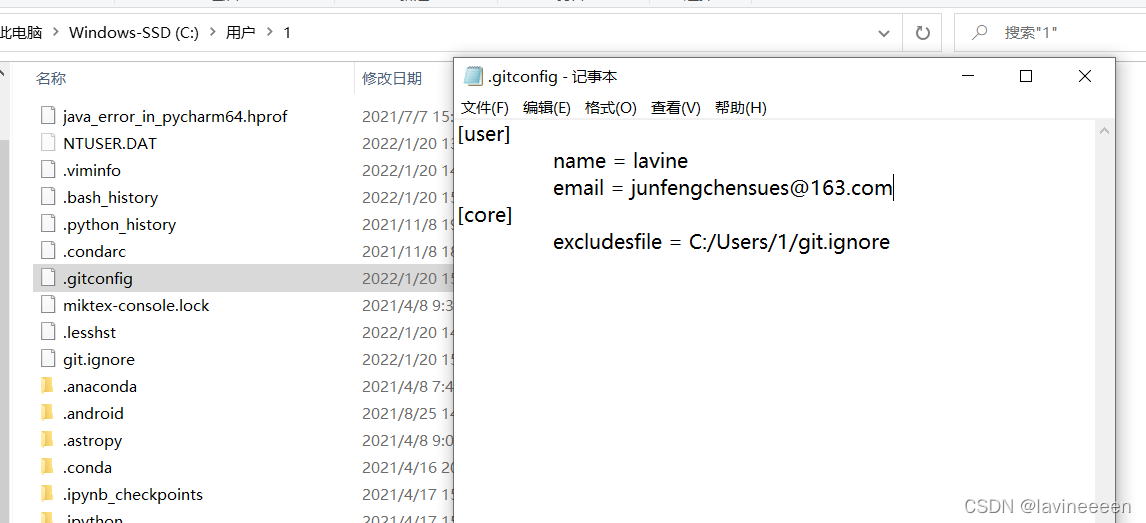
Task: Refresh the Explorer folder view
Action: point(923,33)
